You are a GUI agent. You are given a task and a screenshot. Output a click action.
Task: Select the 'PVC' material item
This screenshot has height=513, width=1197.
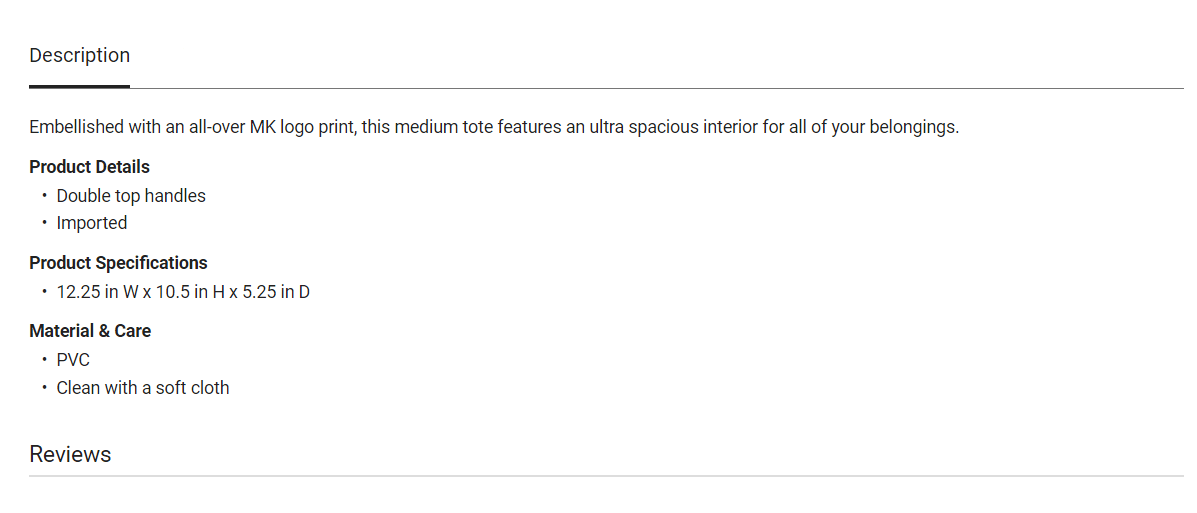[73, 360]
